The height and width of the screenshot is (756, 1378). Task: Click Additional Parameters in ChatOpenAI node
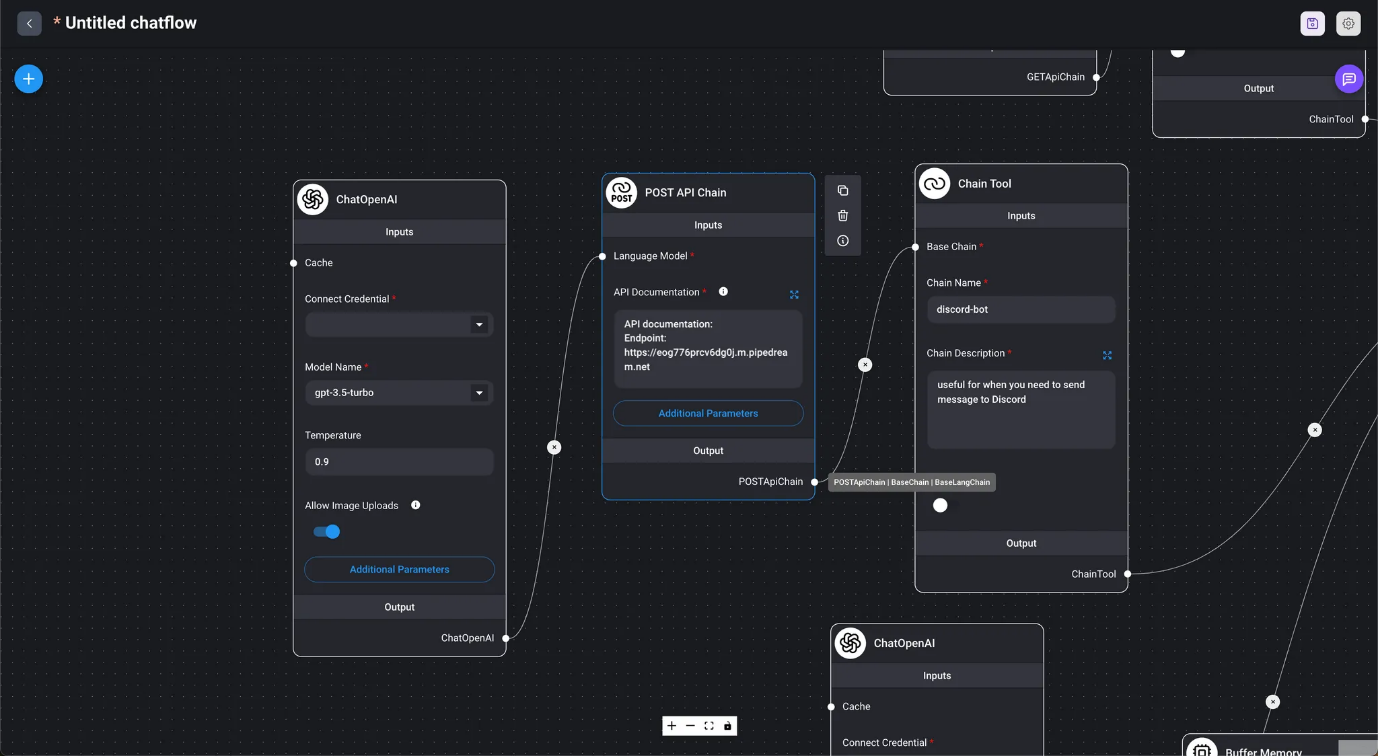(x=399, y=570)
